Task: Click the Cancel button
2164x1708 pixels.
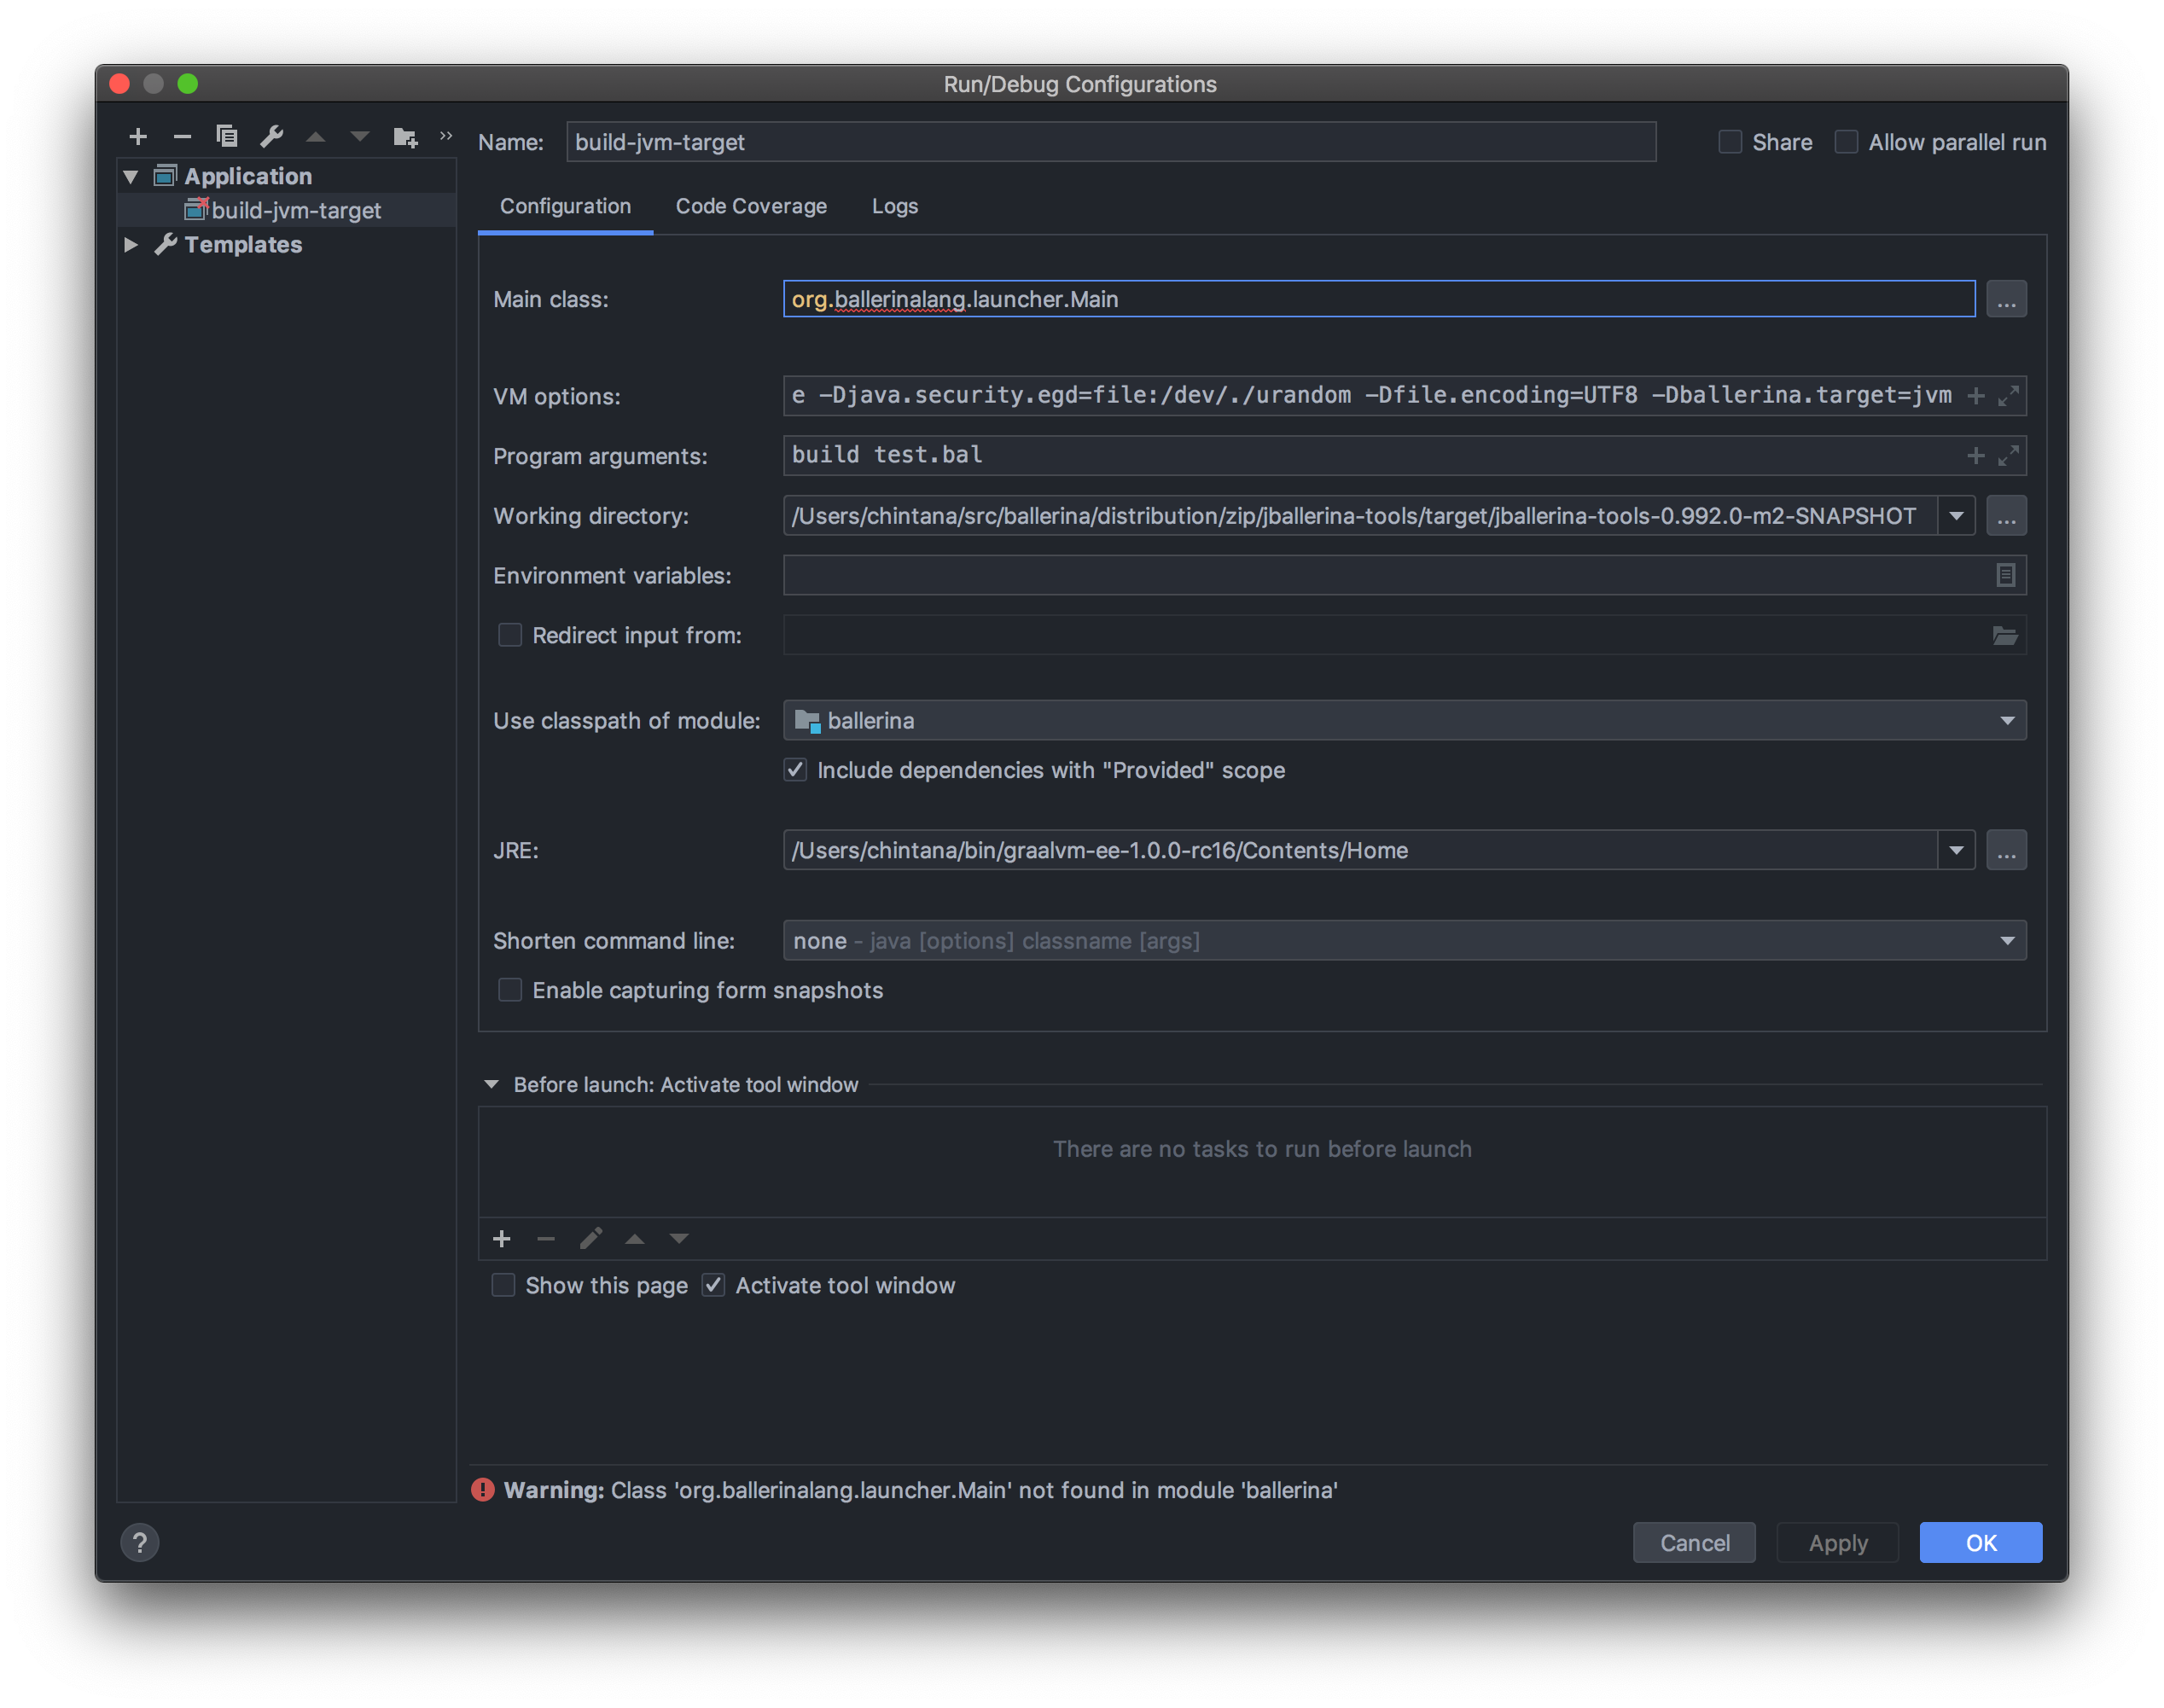Action: coord(1694,1542)
